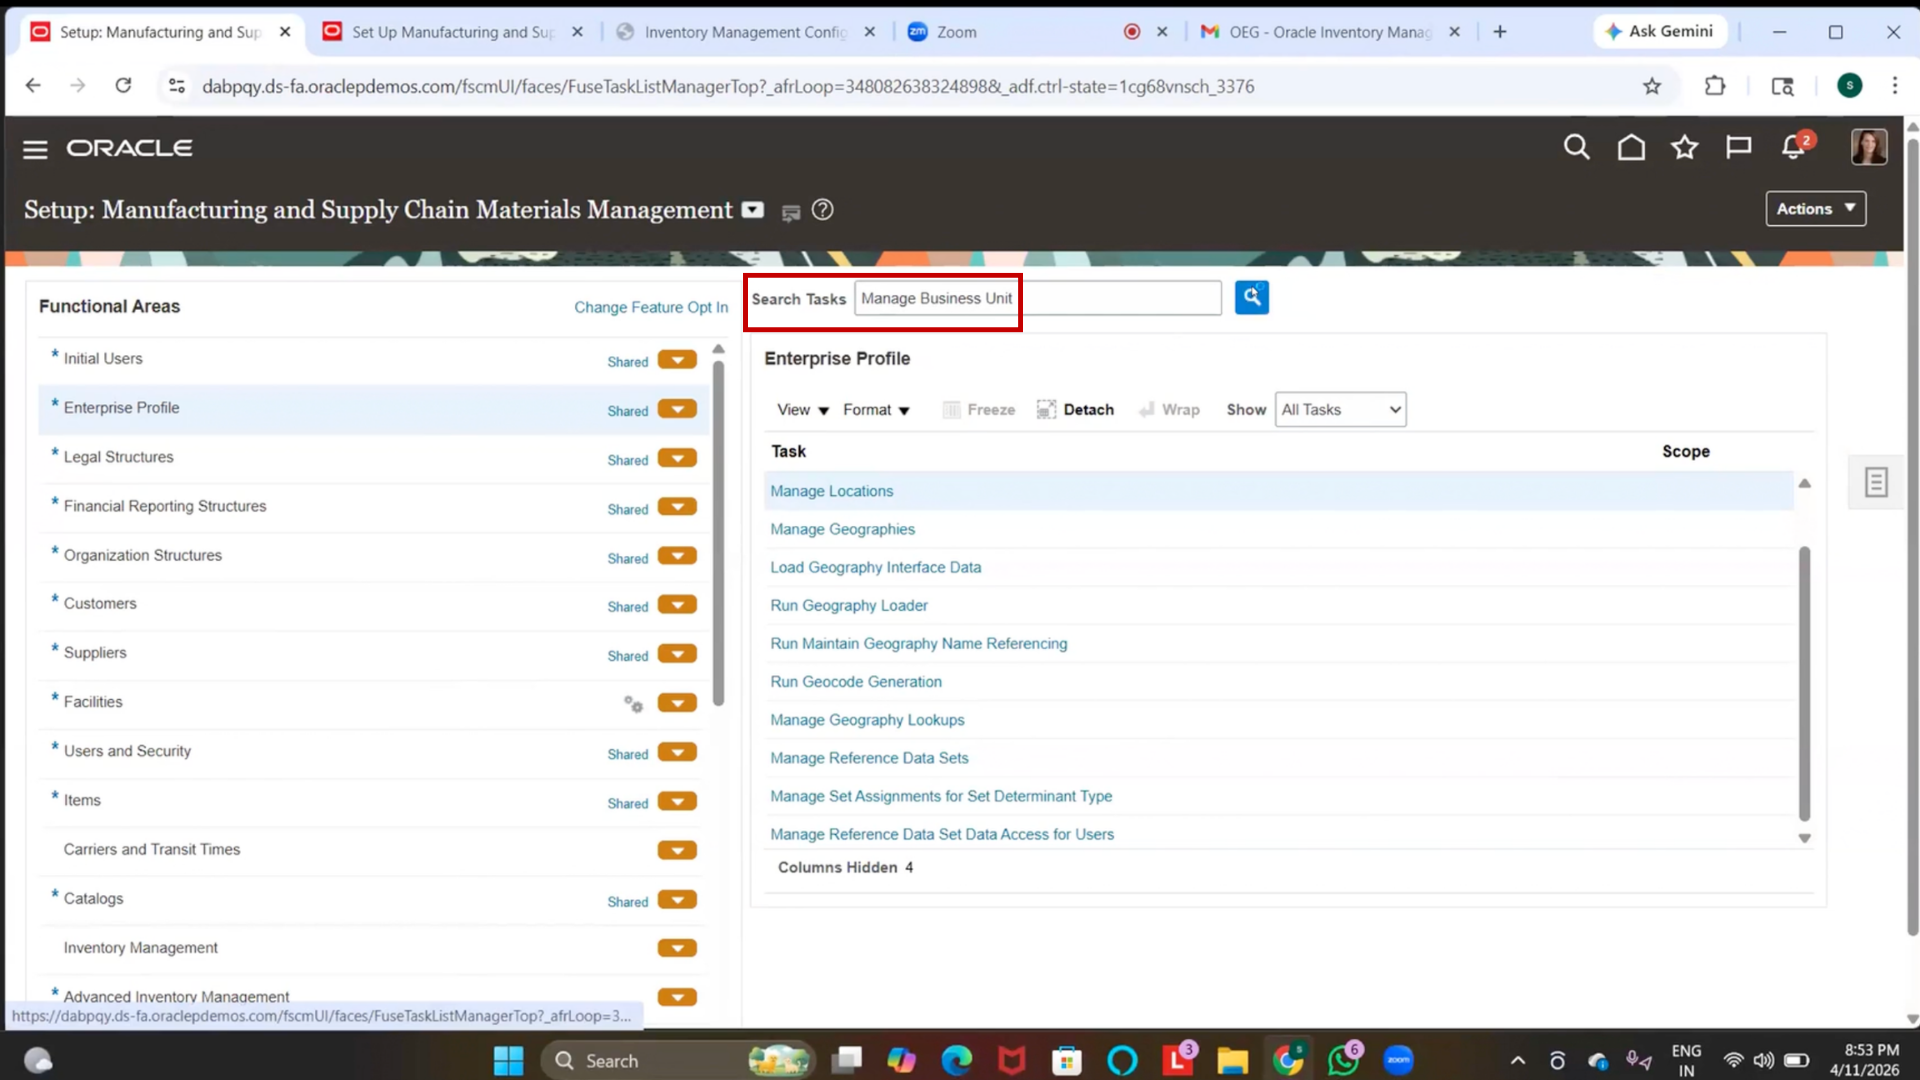Open the Oracle navigator hamburger menu
This screenshot has width=1920, height=1080.
click(35, 149)
